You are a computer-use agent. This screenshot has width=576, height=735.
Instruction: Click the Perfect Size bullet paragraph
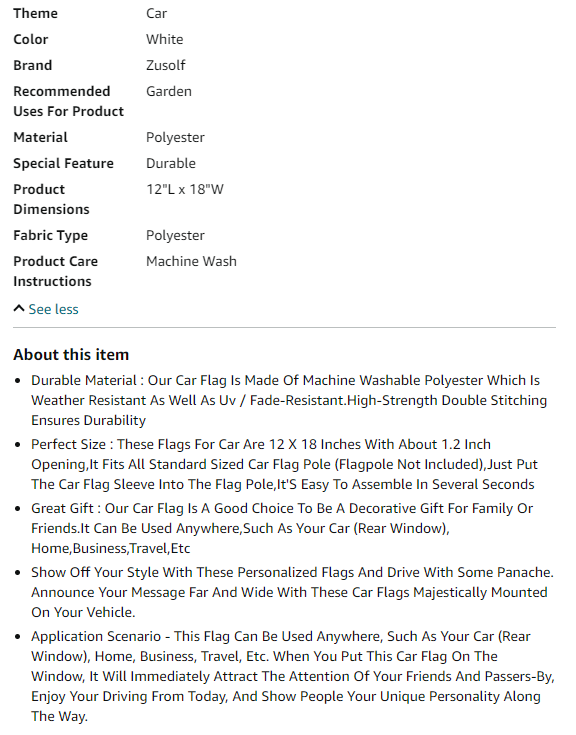point(284,464)
